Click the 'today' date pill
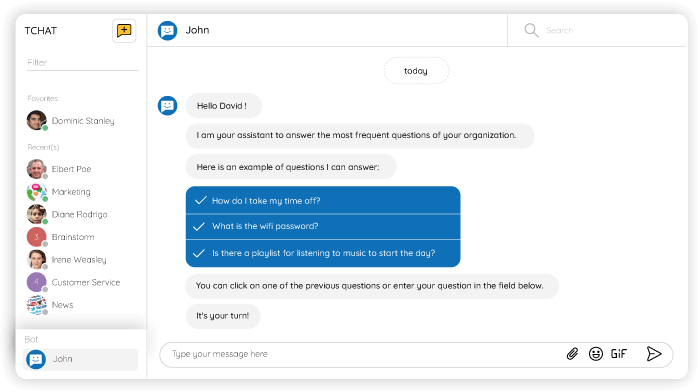Viewport: 700px width, 392px height. pos(416,71)
